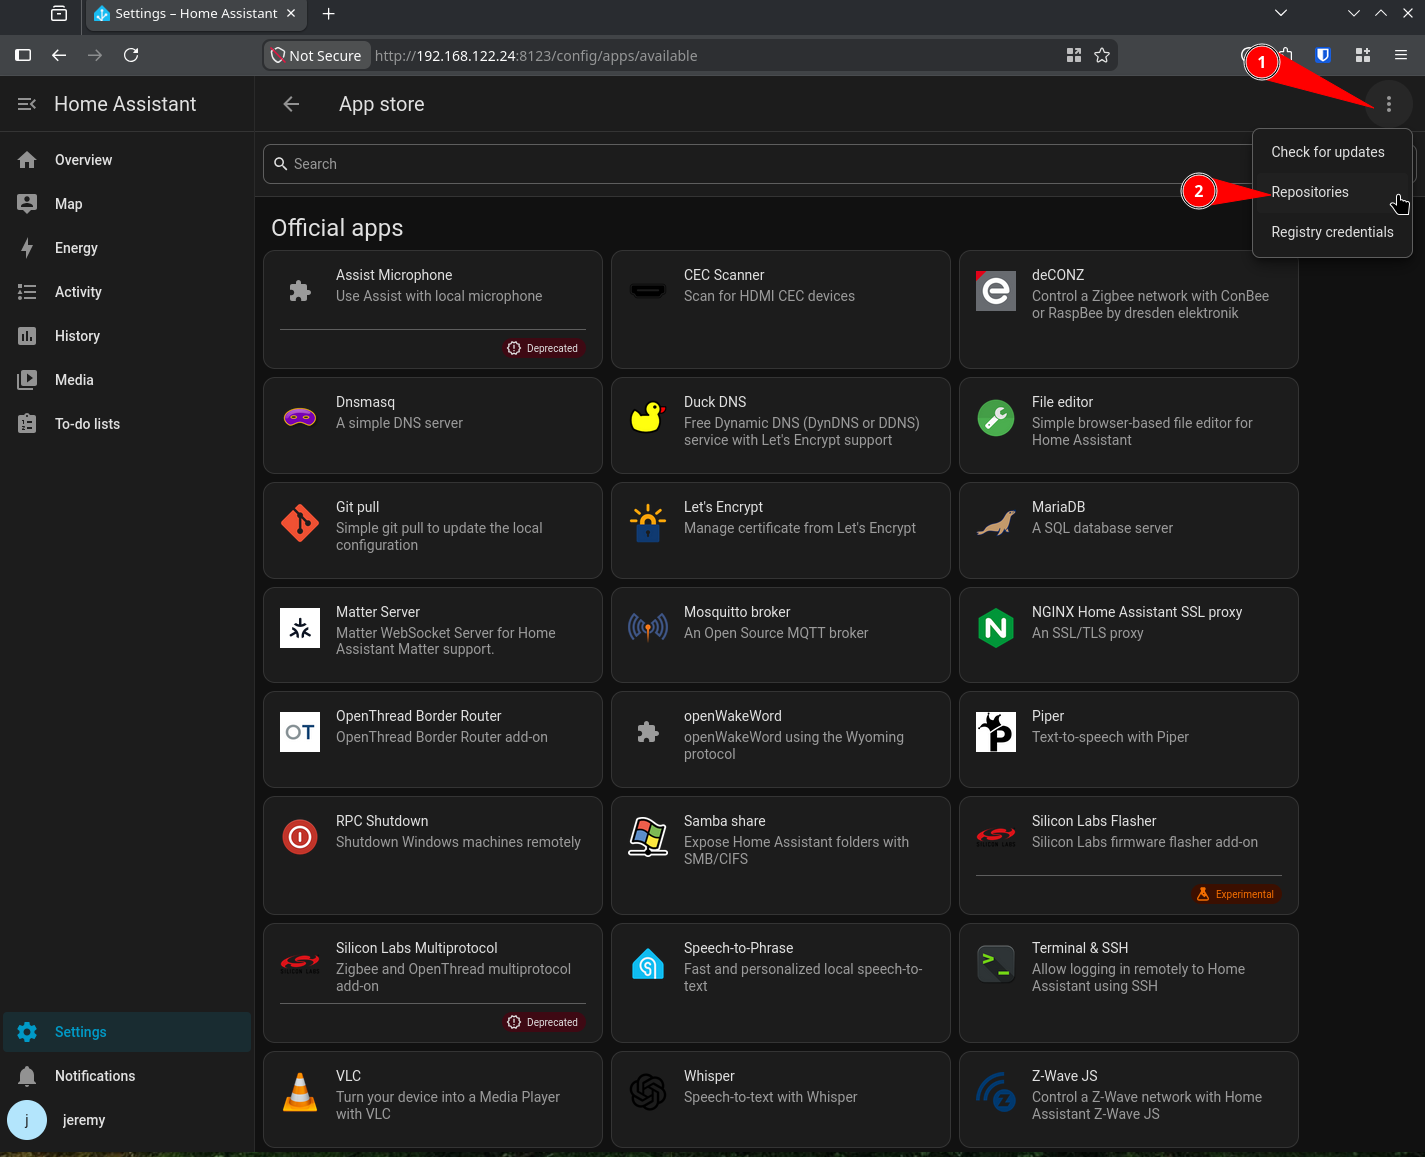The width and height of the screenshot is (1425, 1157).
Task: Toggle the browser sidebar panel button
Action: 23,55
